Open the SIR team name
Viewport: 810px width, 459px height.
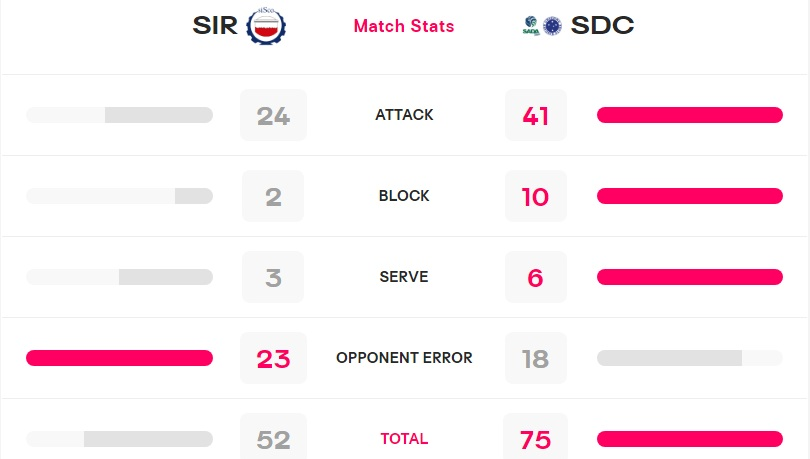click(x=215, y=25)
